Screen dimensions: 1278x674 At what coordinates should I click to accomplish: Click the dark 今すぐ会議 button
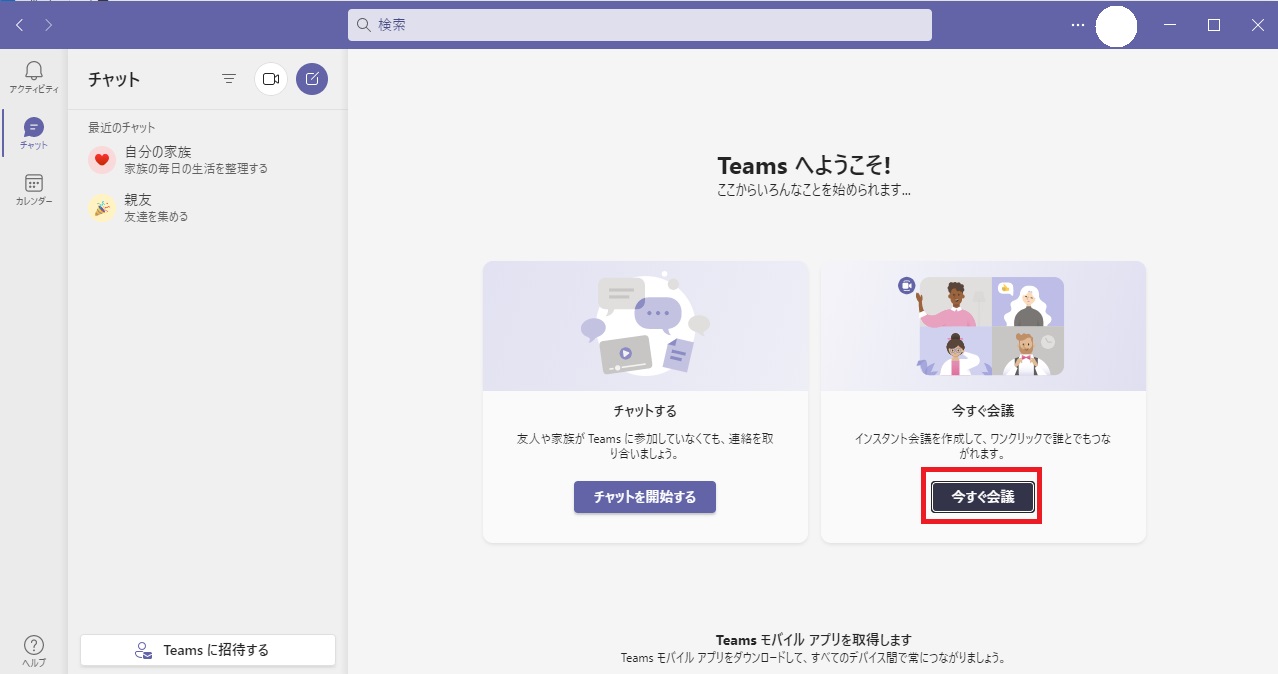[x=982, y=497]
